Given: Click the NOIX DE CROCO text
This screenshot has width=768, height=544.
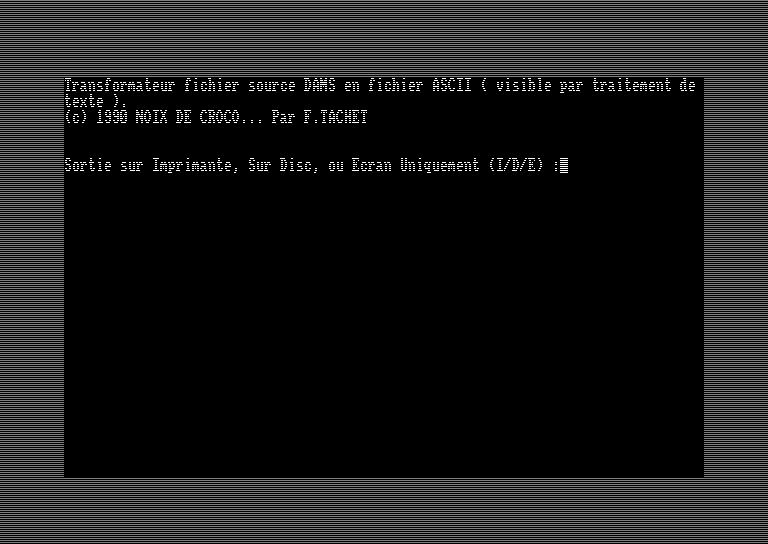Looking at the screenshot, I should click(x=187, y=117).
